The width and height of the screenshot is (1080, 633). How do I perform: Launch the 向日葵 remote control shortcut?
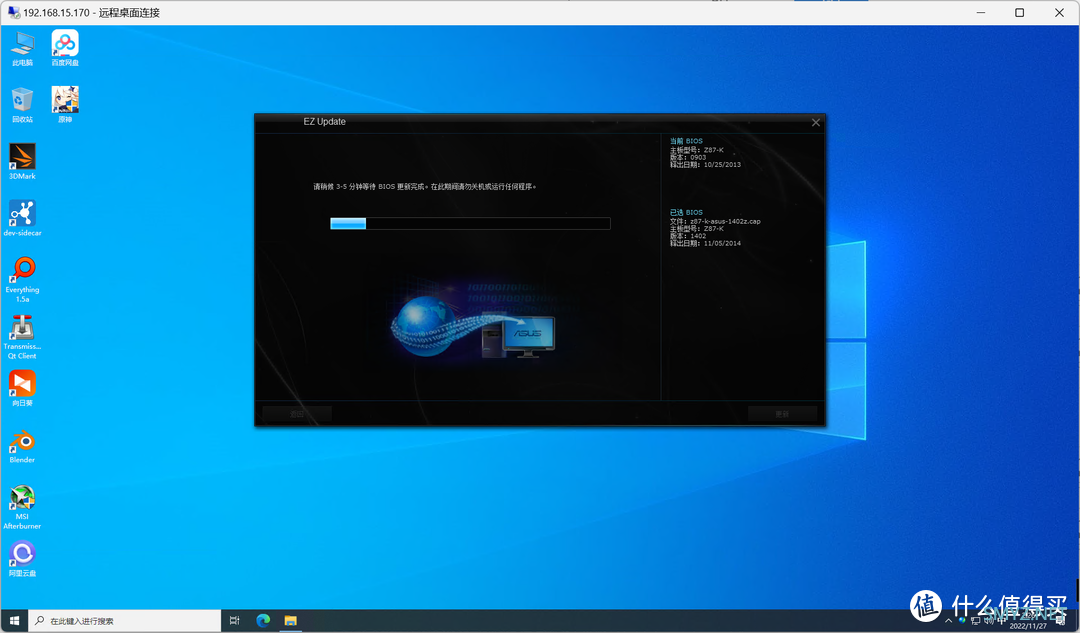point(22,388)
